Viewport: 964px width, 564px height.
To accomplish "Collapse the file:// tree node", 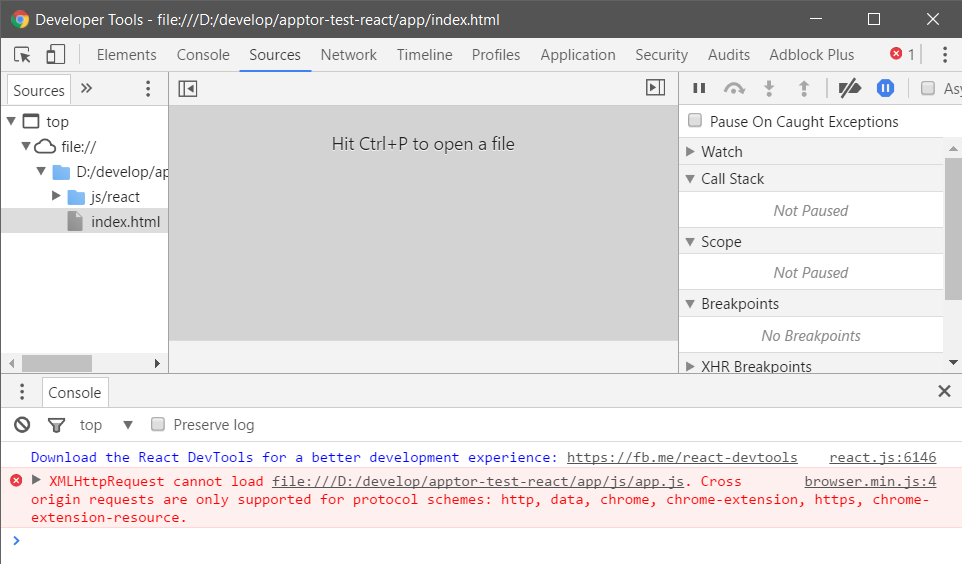I will [26, 146].
